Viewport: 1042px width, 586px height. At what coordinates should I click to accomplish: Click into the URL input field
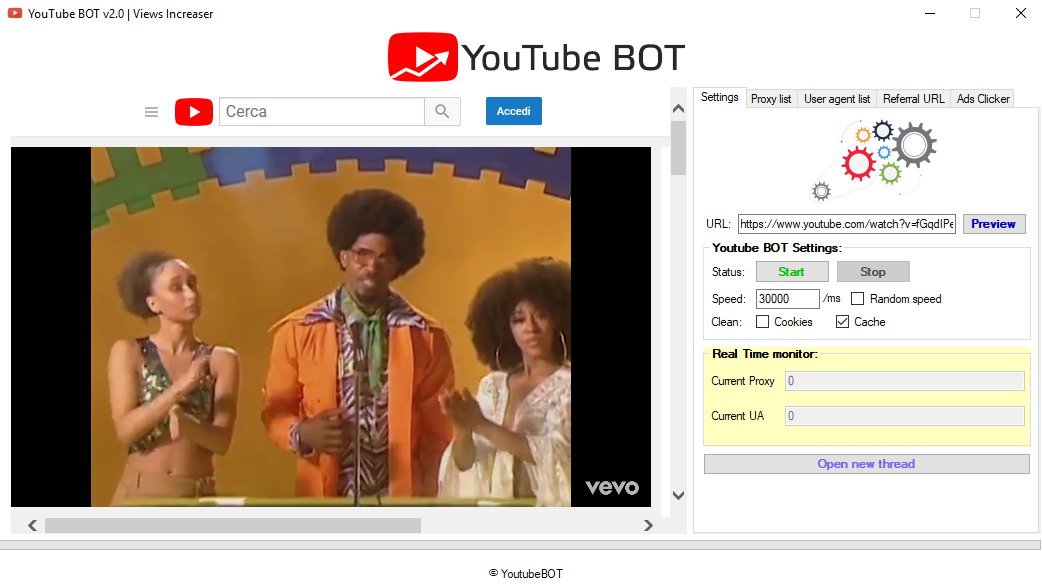[847, 224]
